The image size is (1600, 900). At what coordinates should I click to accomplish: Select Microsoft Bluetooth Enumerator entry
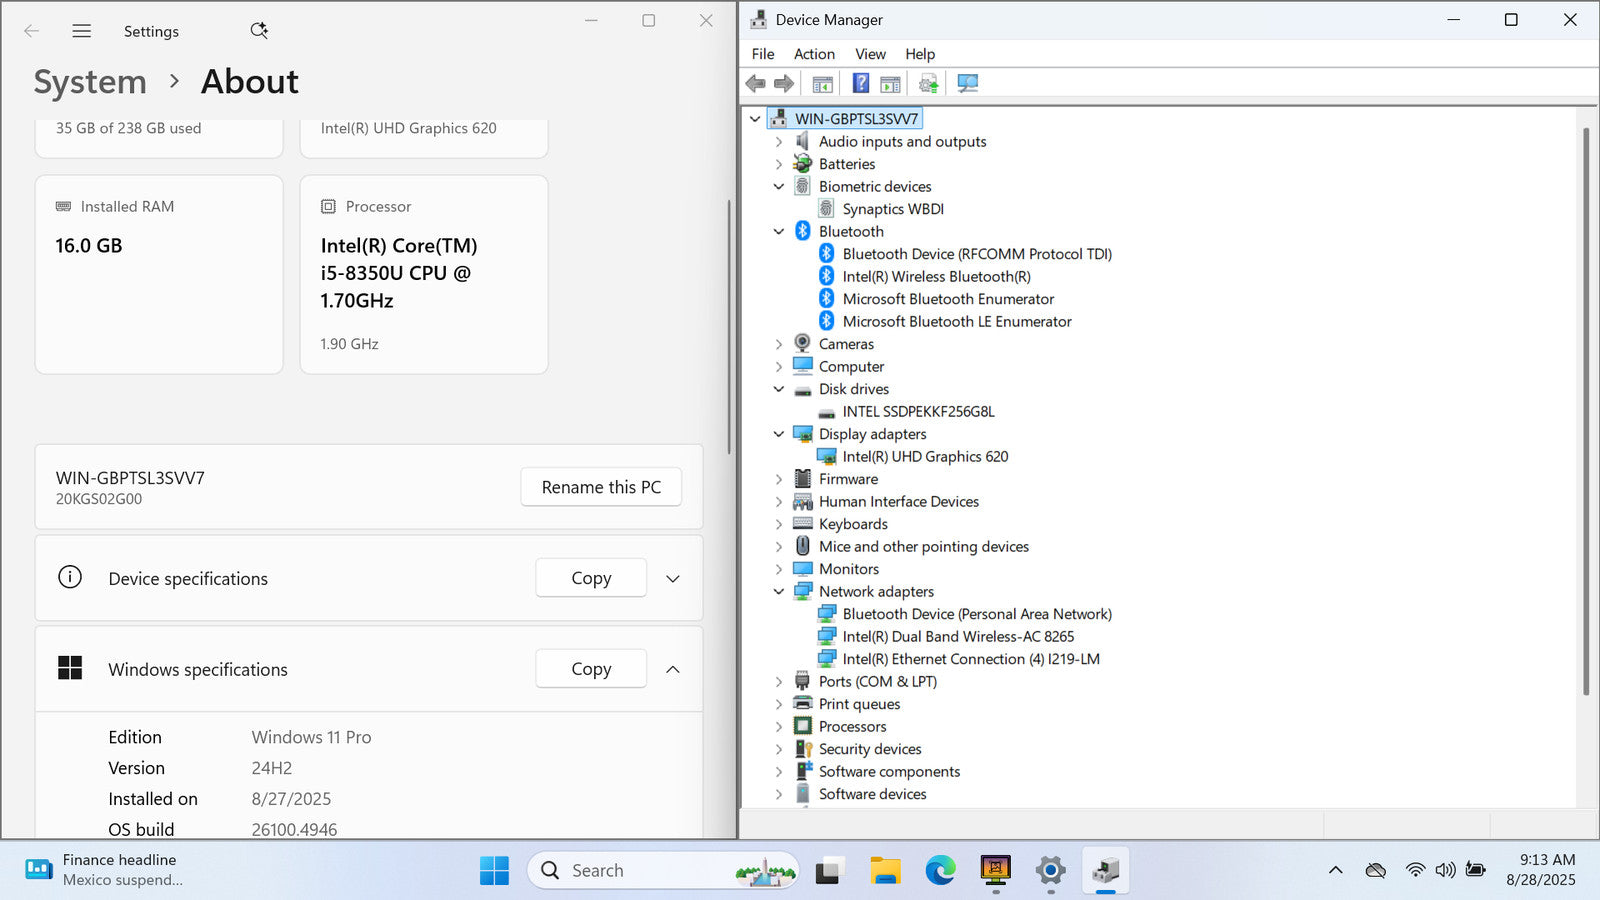948,299
